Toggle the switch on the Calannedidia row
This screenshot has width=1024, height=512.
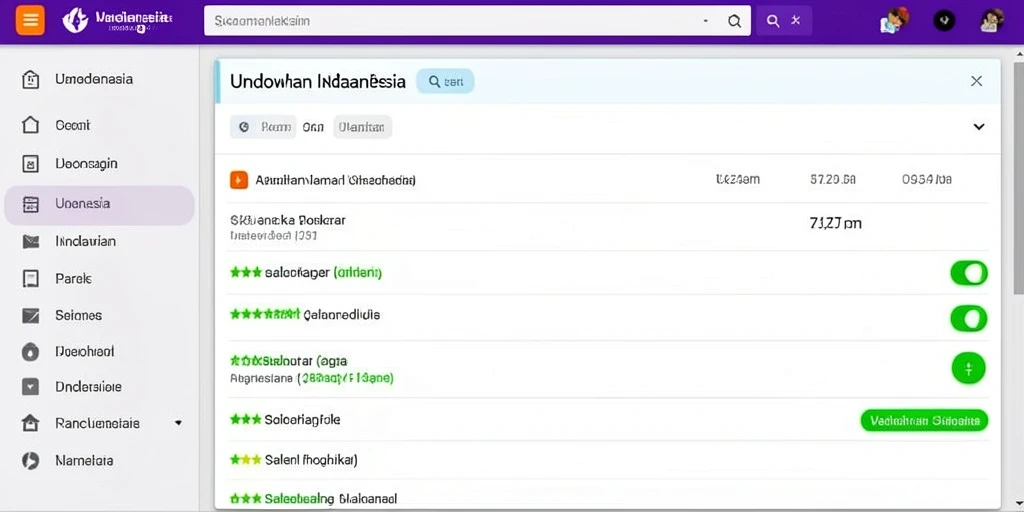coord(968,319)
